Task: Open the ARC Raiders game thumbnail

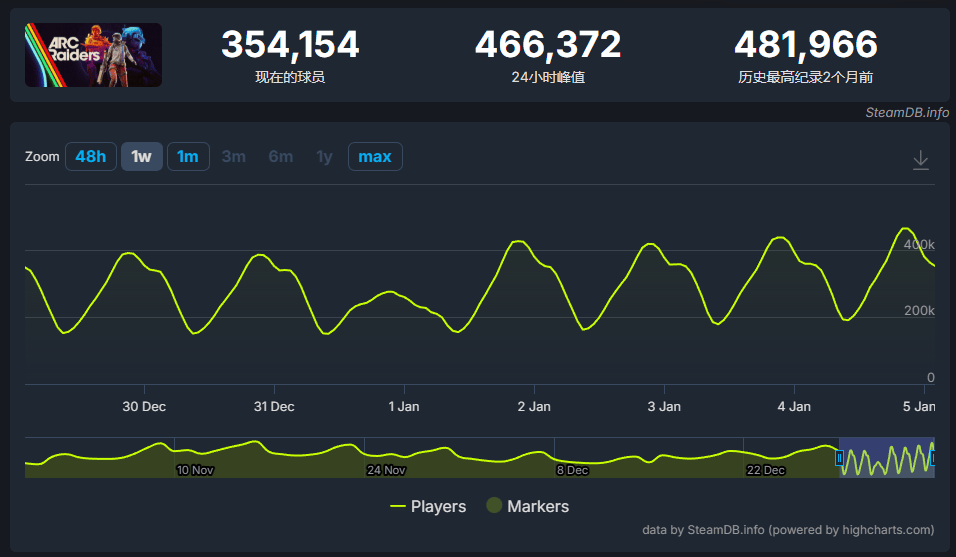Action: coord(93,55)
